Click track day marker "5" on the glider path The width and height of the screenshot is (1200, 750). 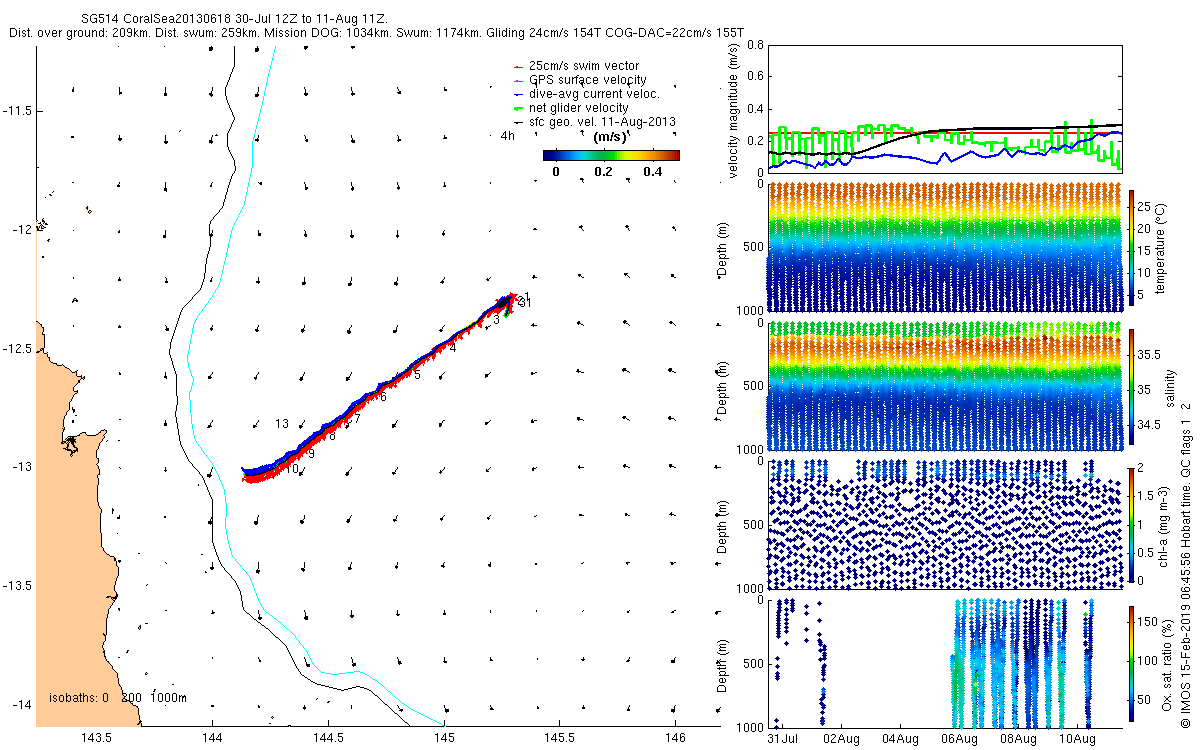click(417, 375)
